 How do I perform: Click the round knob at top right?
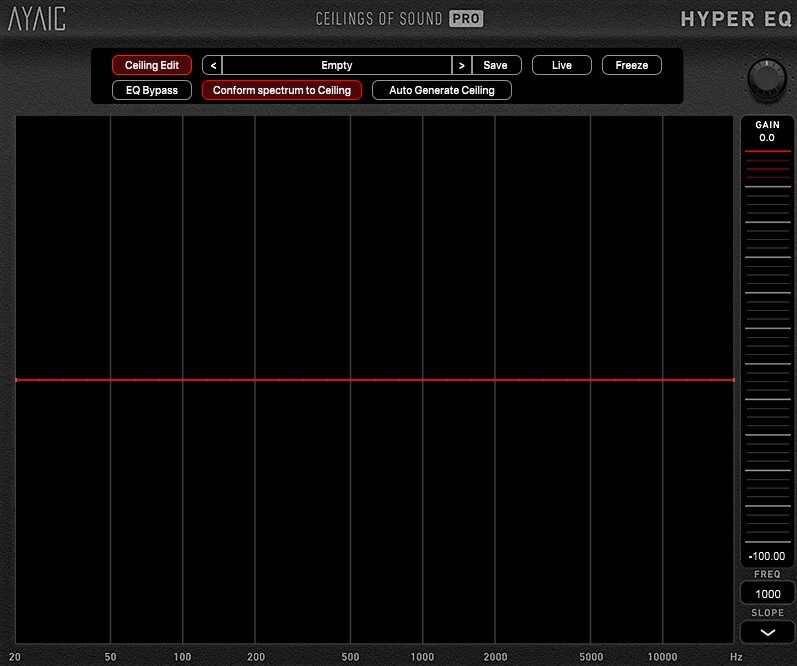767,78
